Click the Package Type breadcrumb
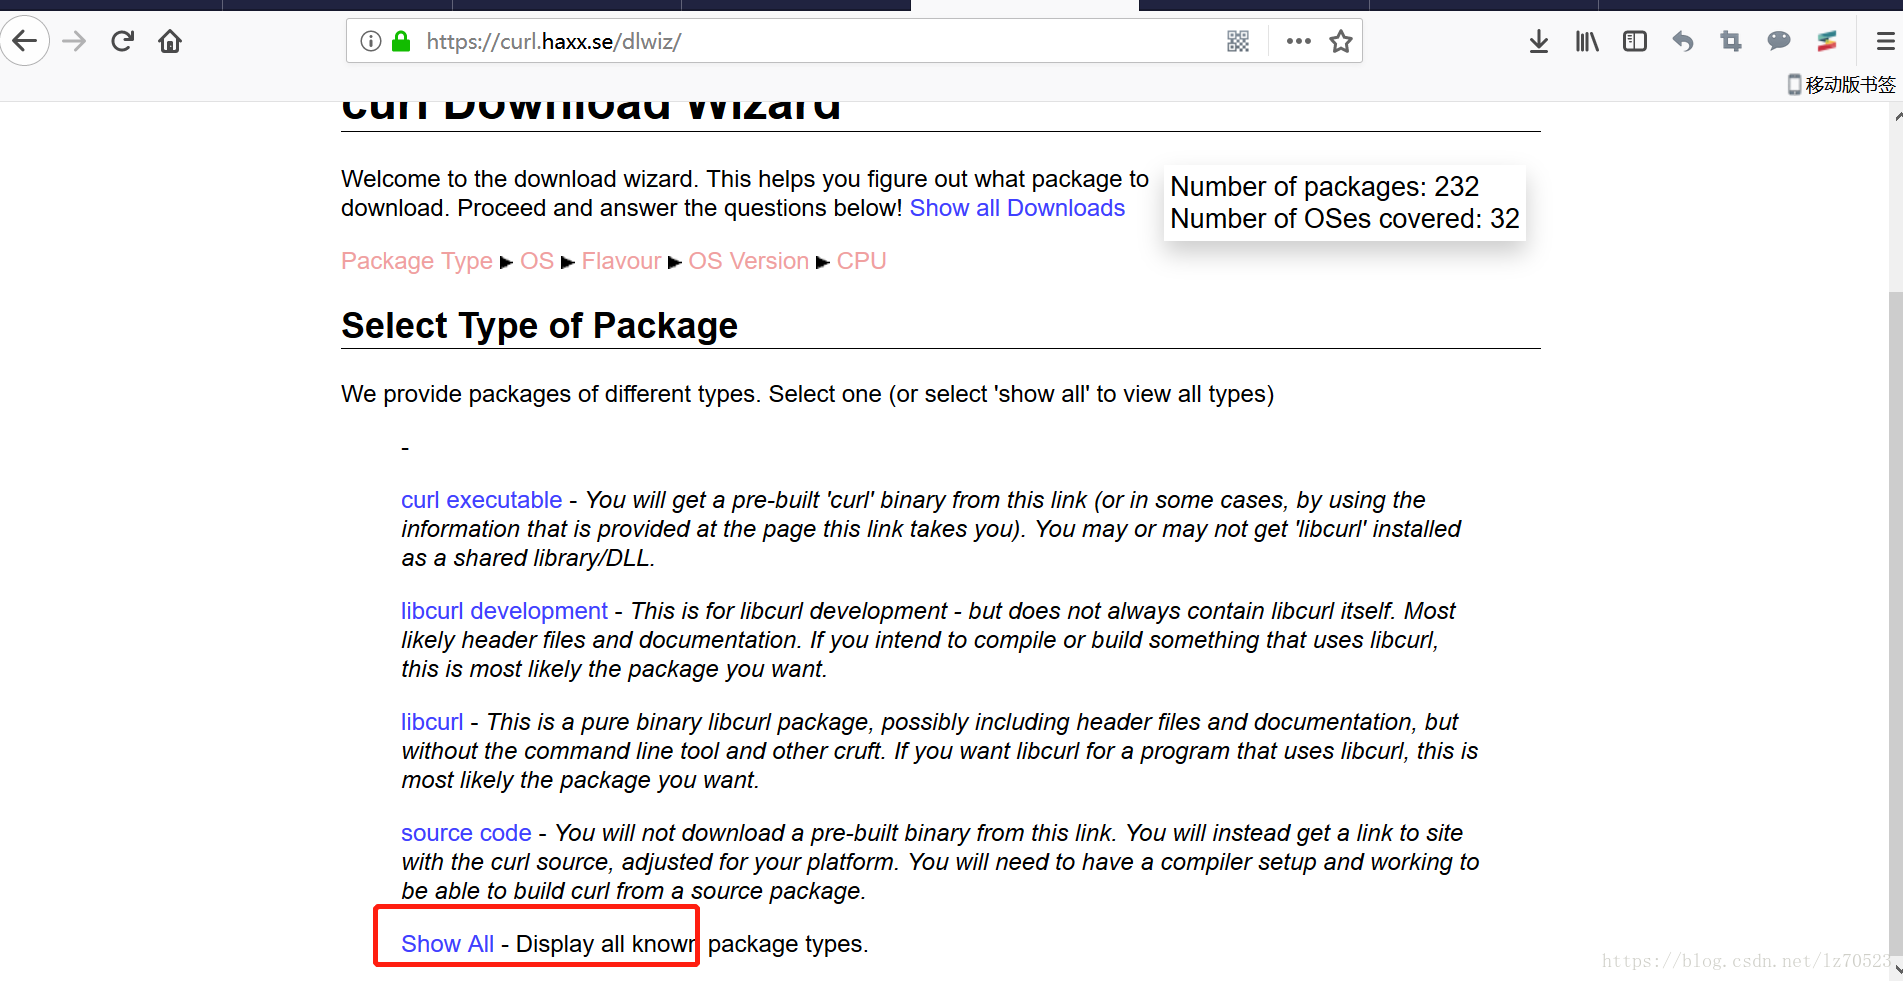The width and height of the screenshot is (1903, 981). [417, 261]
